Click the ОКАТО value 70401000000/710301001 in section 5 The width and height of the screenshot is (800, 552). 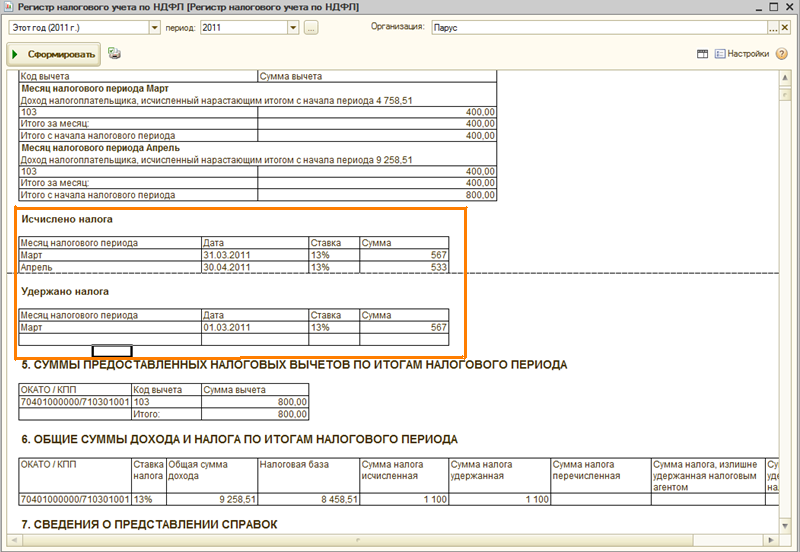[x=75, y=402]
